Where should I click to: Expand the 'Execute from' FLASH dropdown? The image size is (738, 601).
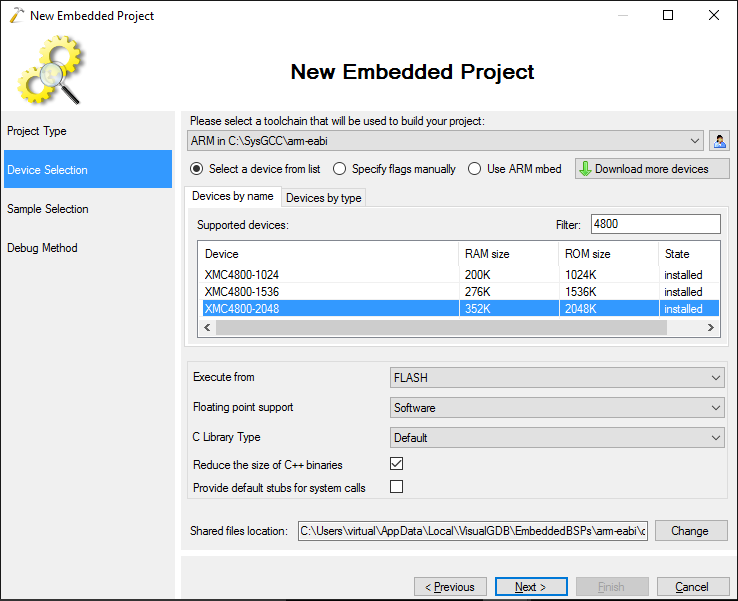pyautogui.click(x=557, y=377)
